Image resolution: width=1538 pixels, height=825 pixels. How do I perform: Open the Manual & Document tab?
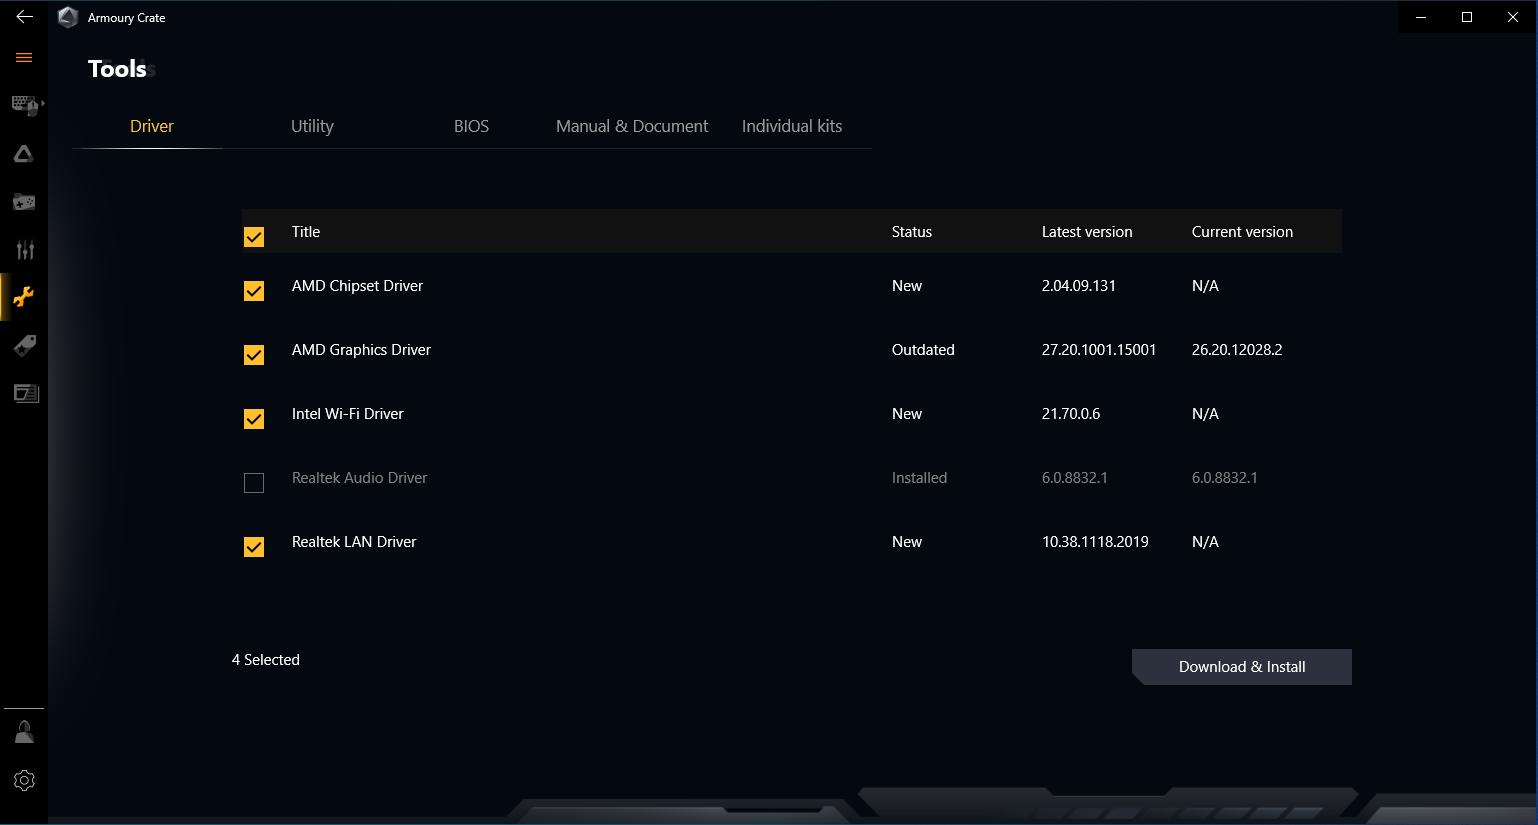(x=632, y=126)
